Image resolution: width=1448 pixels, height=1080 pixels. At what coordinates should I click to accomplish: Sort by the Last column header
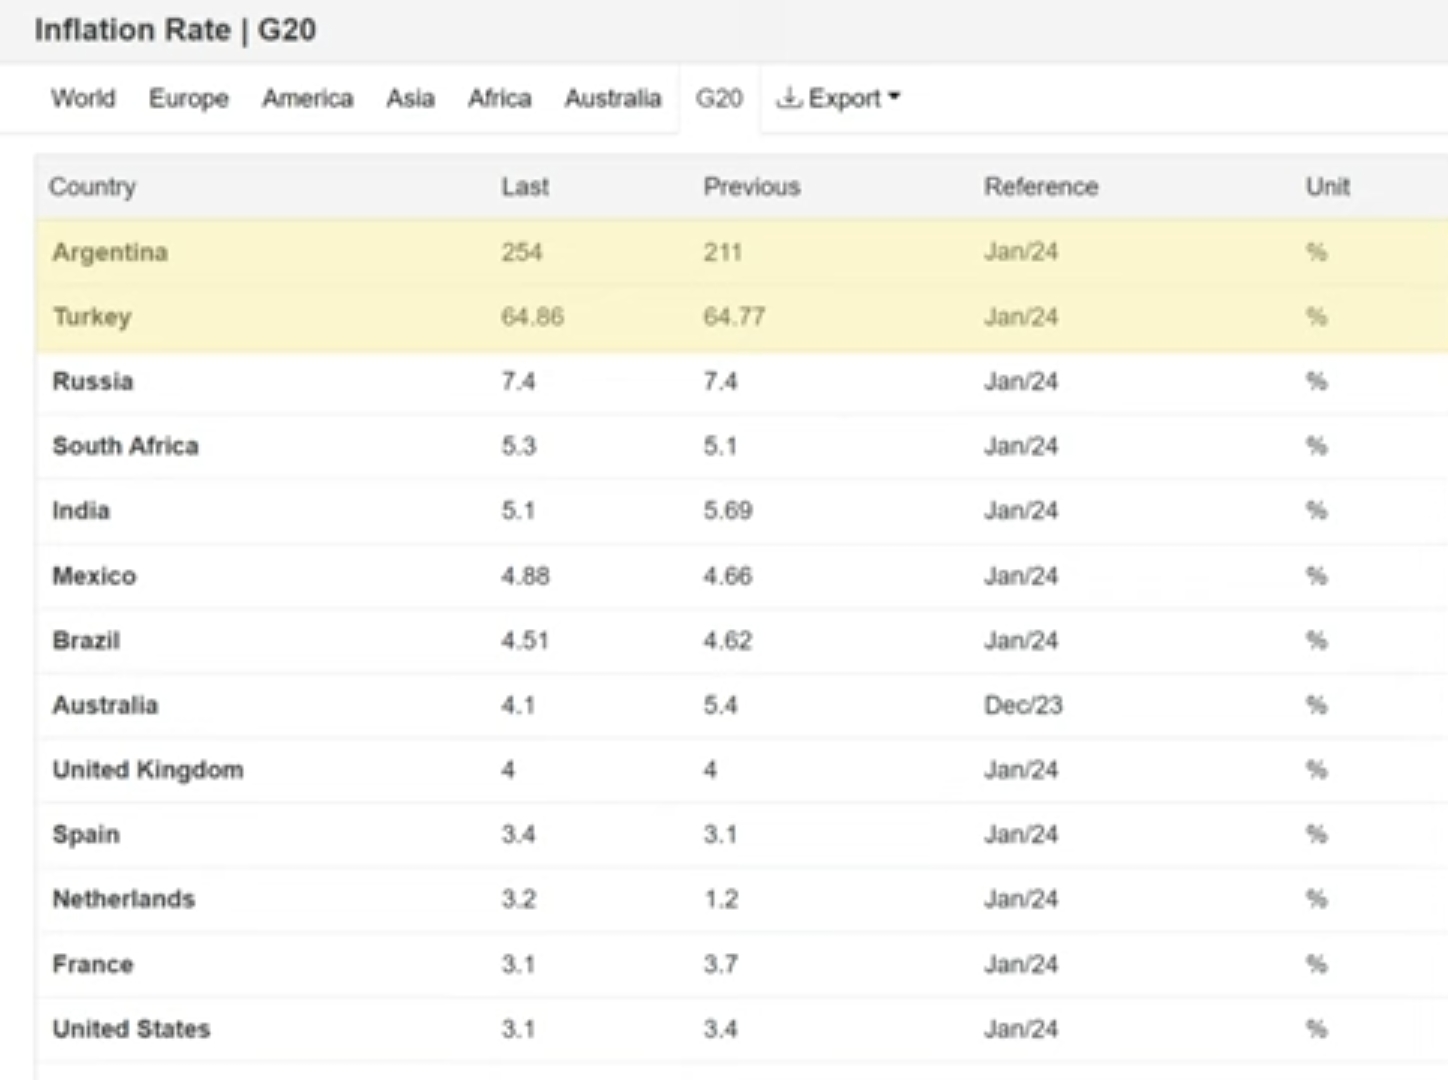pyautogui.click(x=525, y=187)
